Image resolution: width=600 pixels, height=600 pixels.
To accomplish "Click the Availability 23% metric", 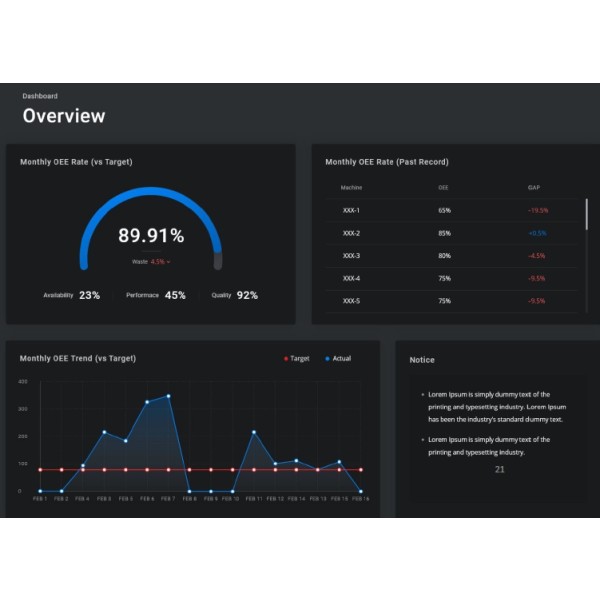I will pyautogui.click(x=72, y=295).
